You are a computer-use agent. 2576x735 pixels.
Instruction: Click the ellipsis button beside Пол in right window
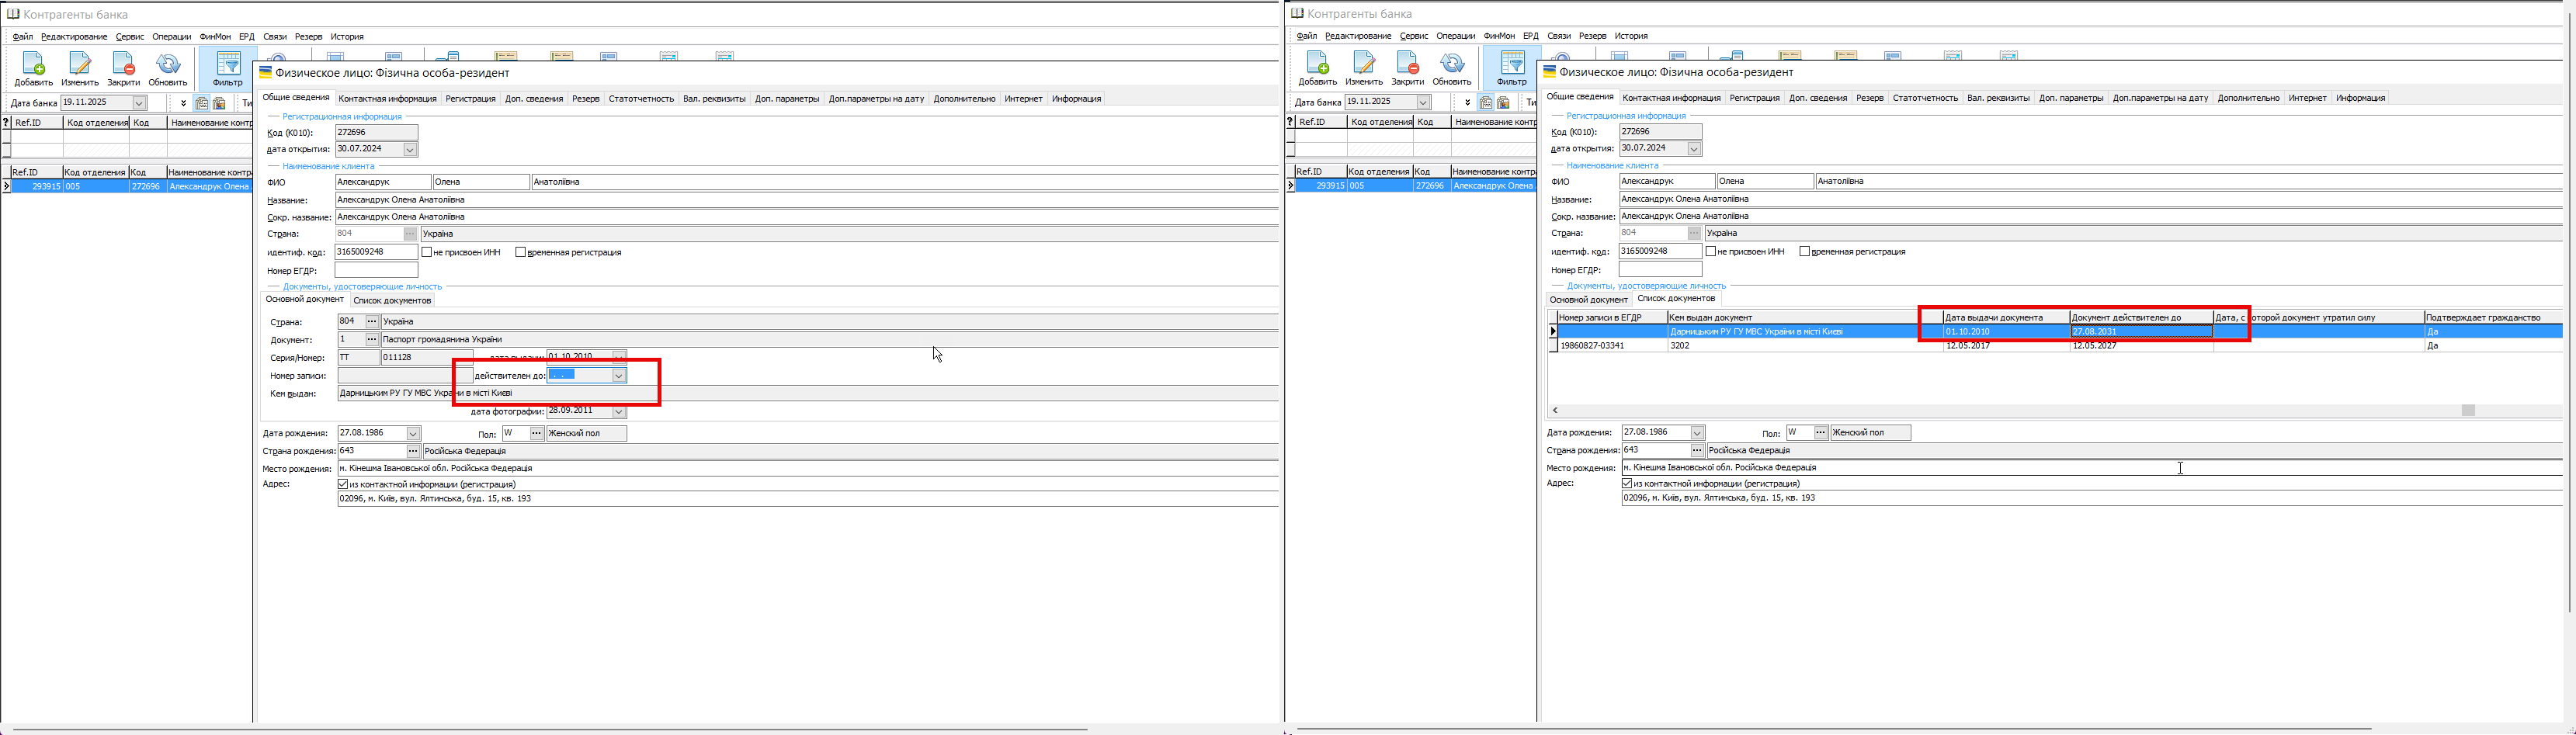1821,433
